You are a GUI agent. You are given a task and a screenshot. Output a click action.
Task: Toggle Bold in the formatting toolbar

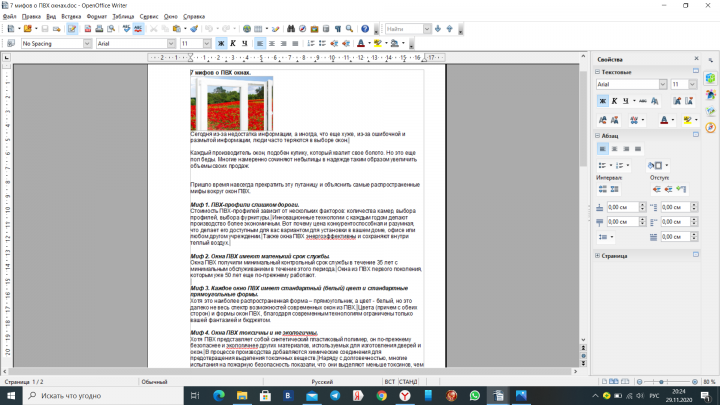(x=221, y=43)
